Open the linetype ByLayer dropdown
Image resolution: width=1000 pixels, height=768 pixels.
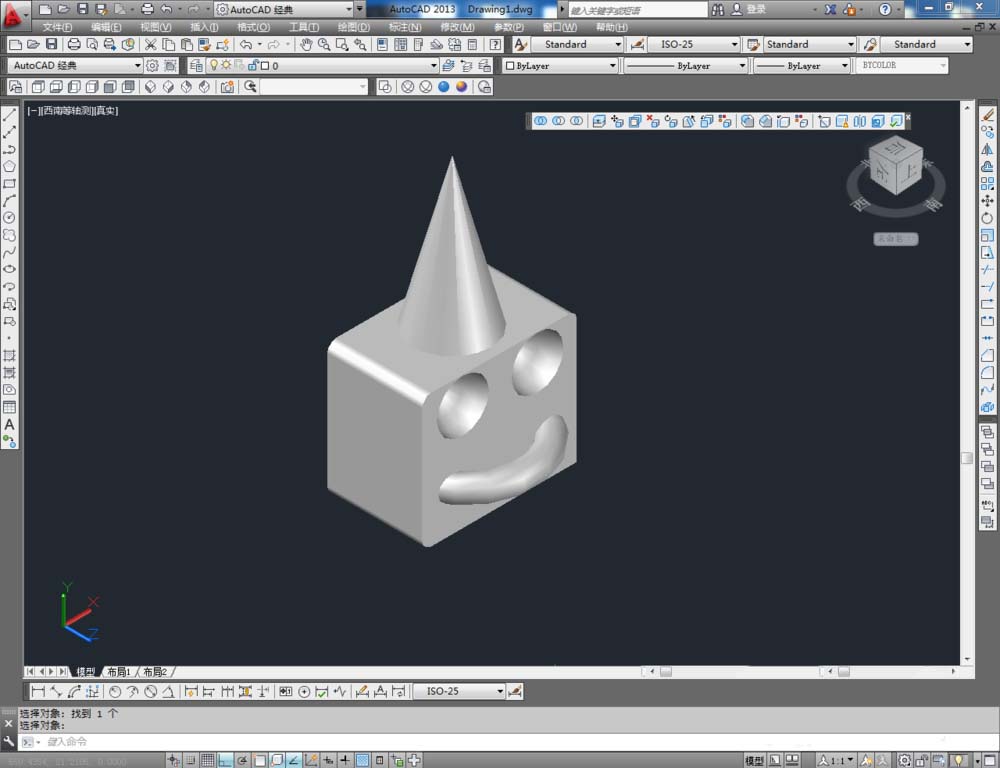pyautogui.click(x=685, y=65)
